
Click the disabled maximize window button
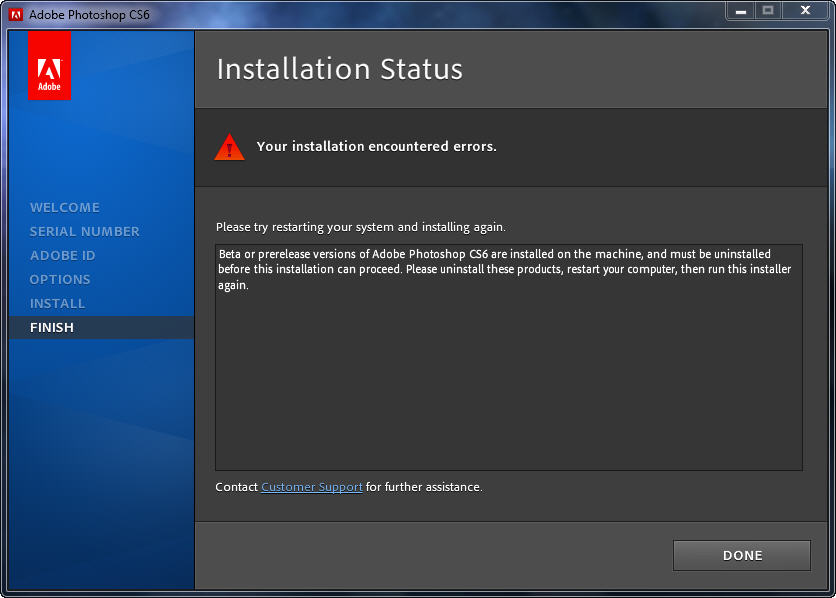coord(768,11)
